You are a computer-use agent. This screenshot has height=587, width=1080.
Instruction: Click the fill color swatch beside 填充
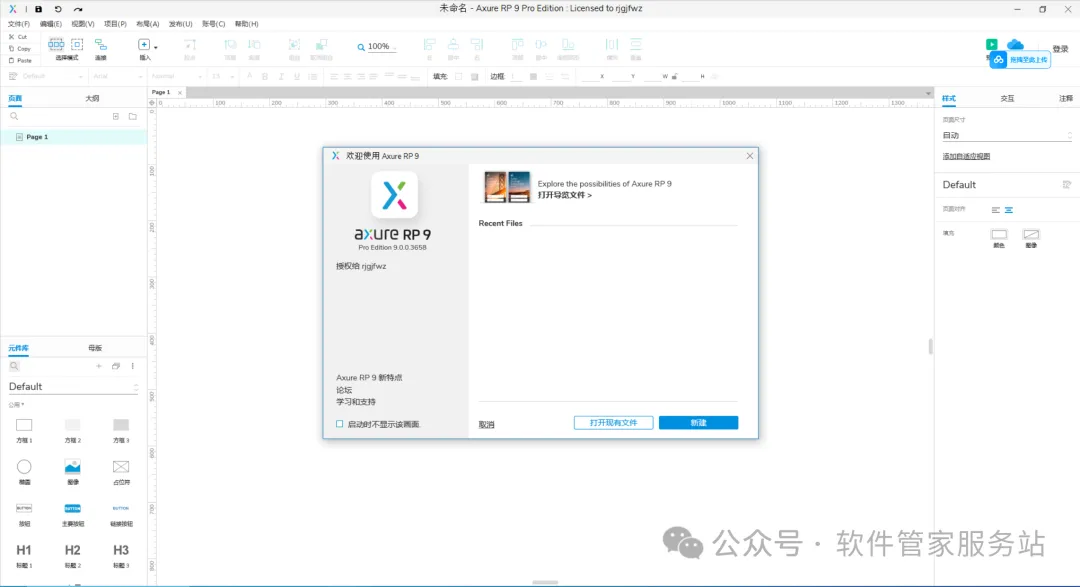(459, 76)
